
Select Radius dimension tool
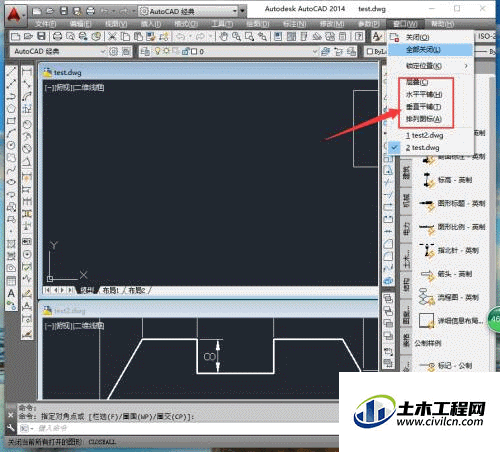point(27,124)
